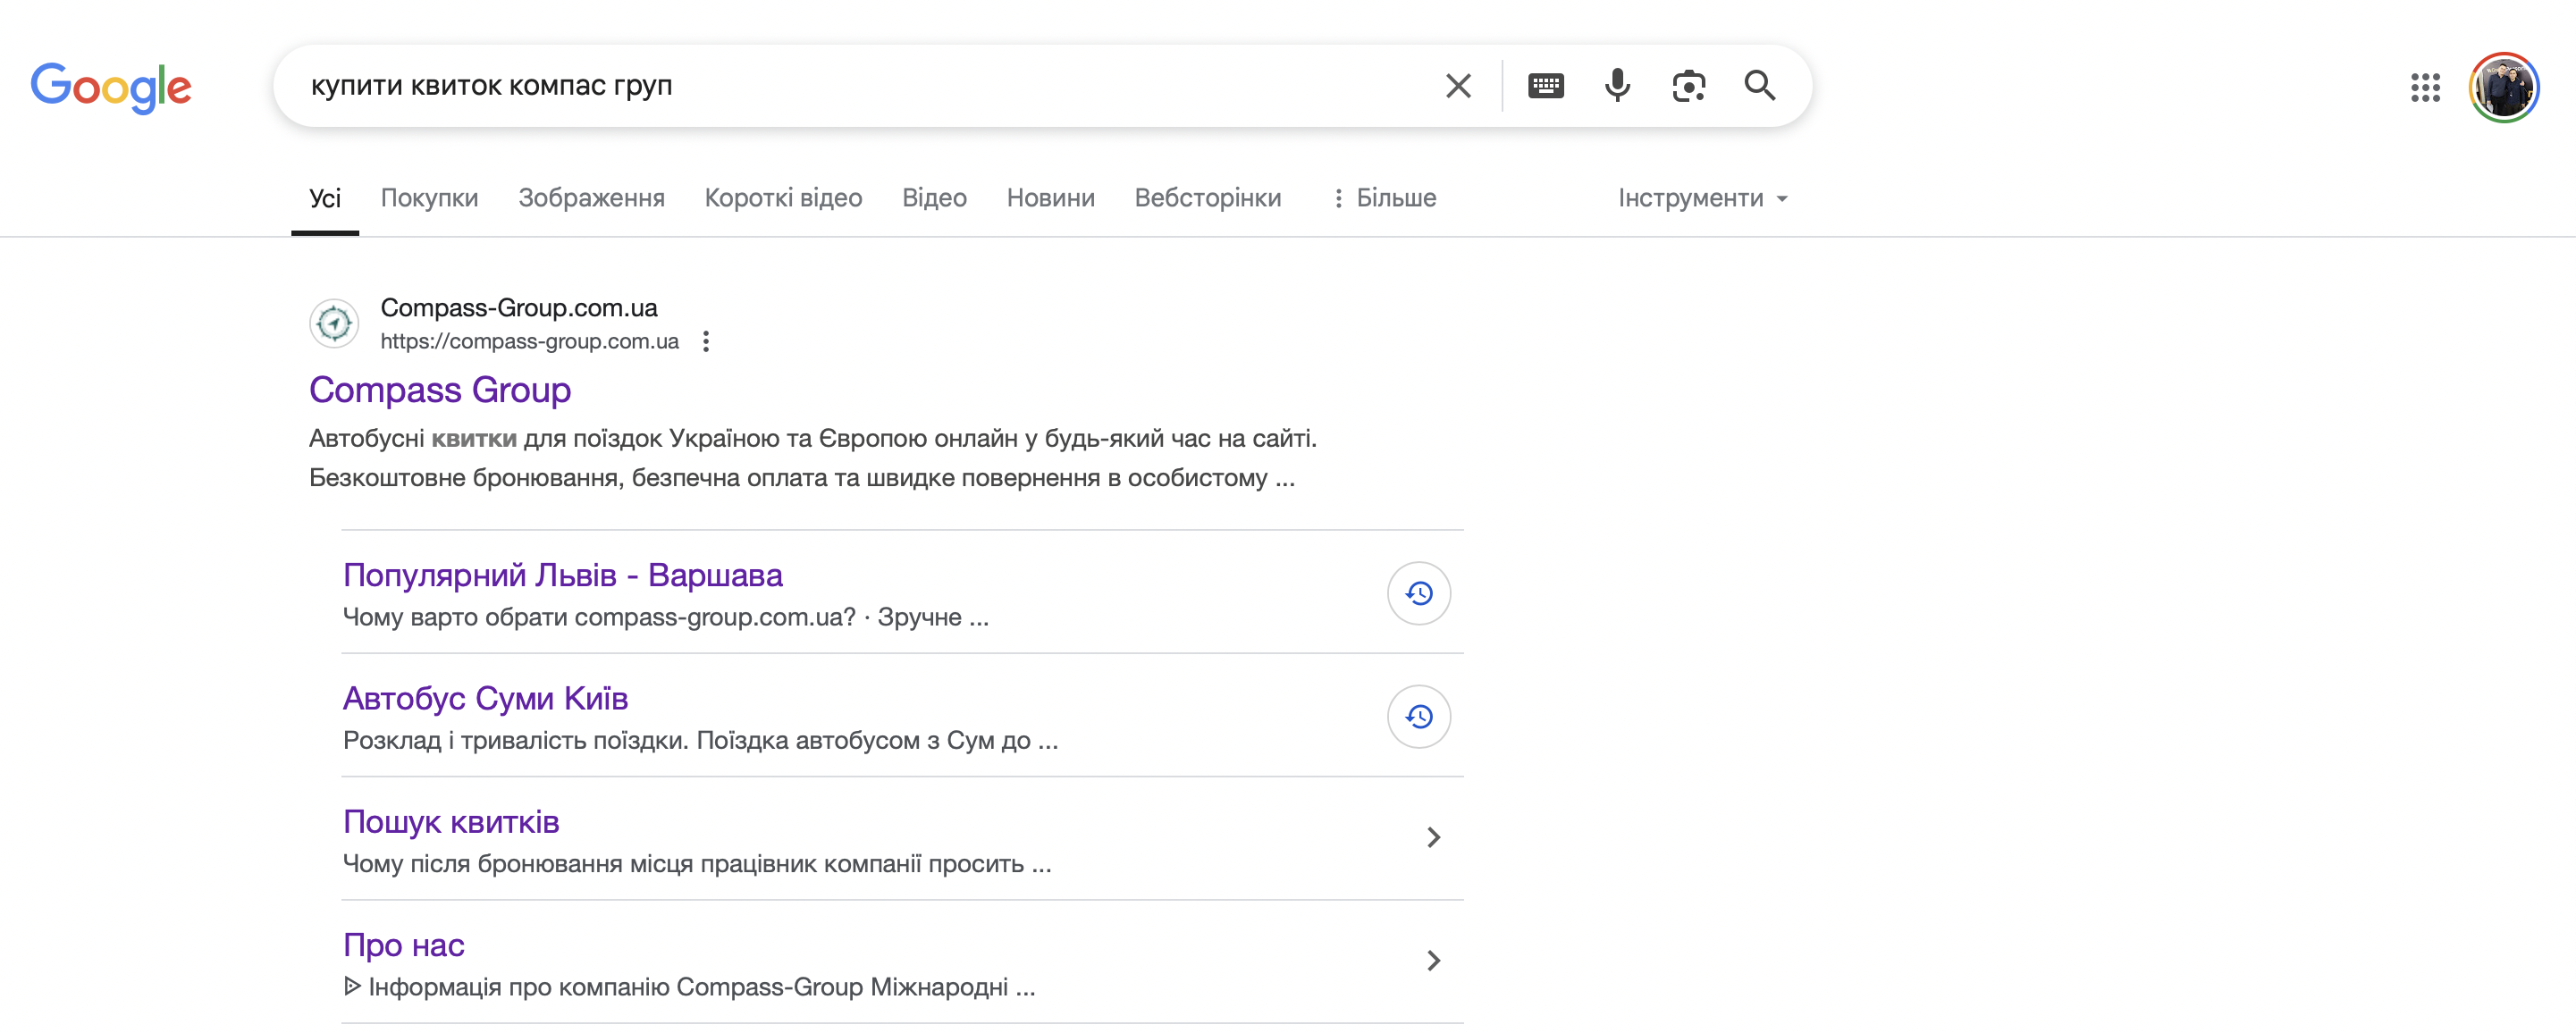The height and width of the screenshot is (1033, 2576).
Task: Click chevron arrow for Про нас
Action: [1433, 960]
